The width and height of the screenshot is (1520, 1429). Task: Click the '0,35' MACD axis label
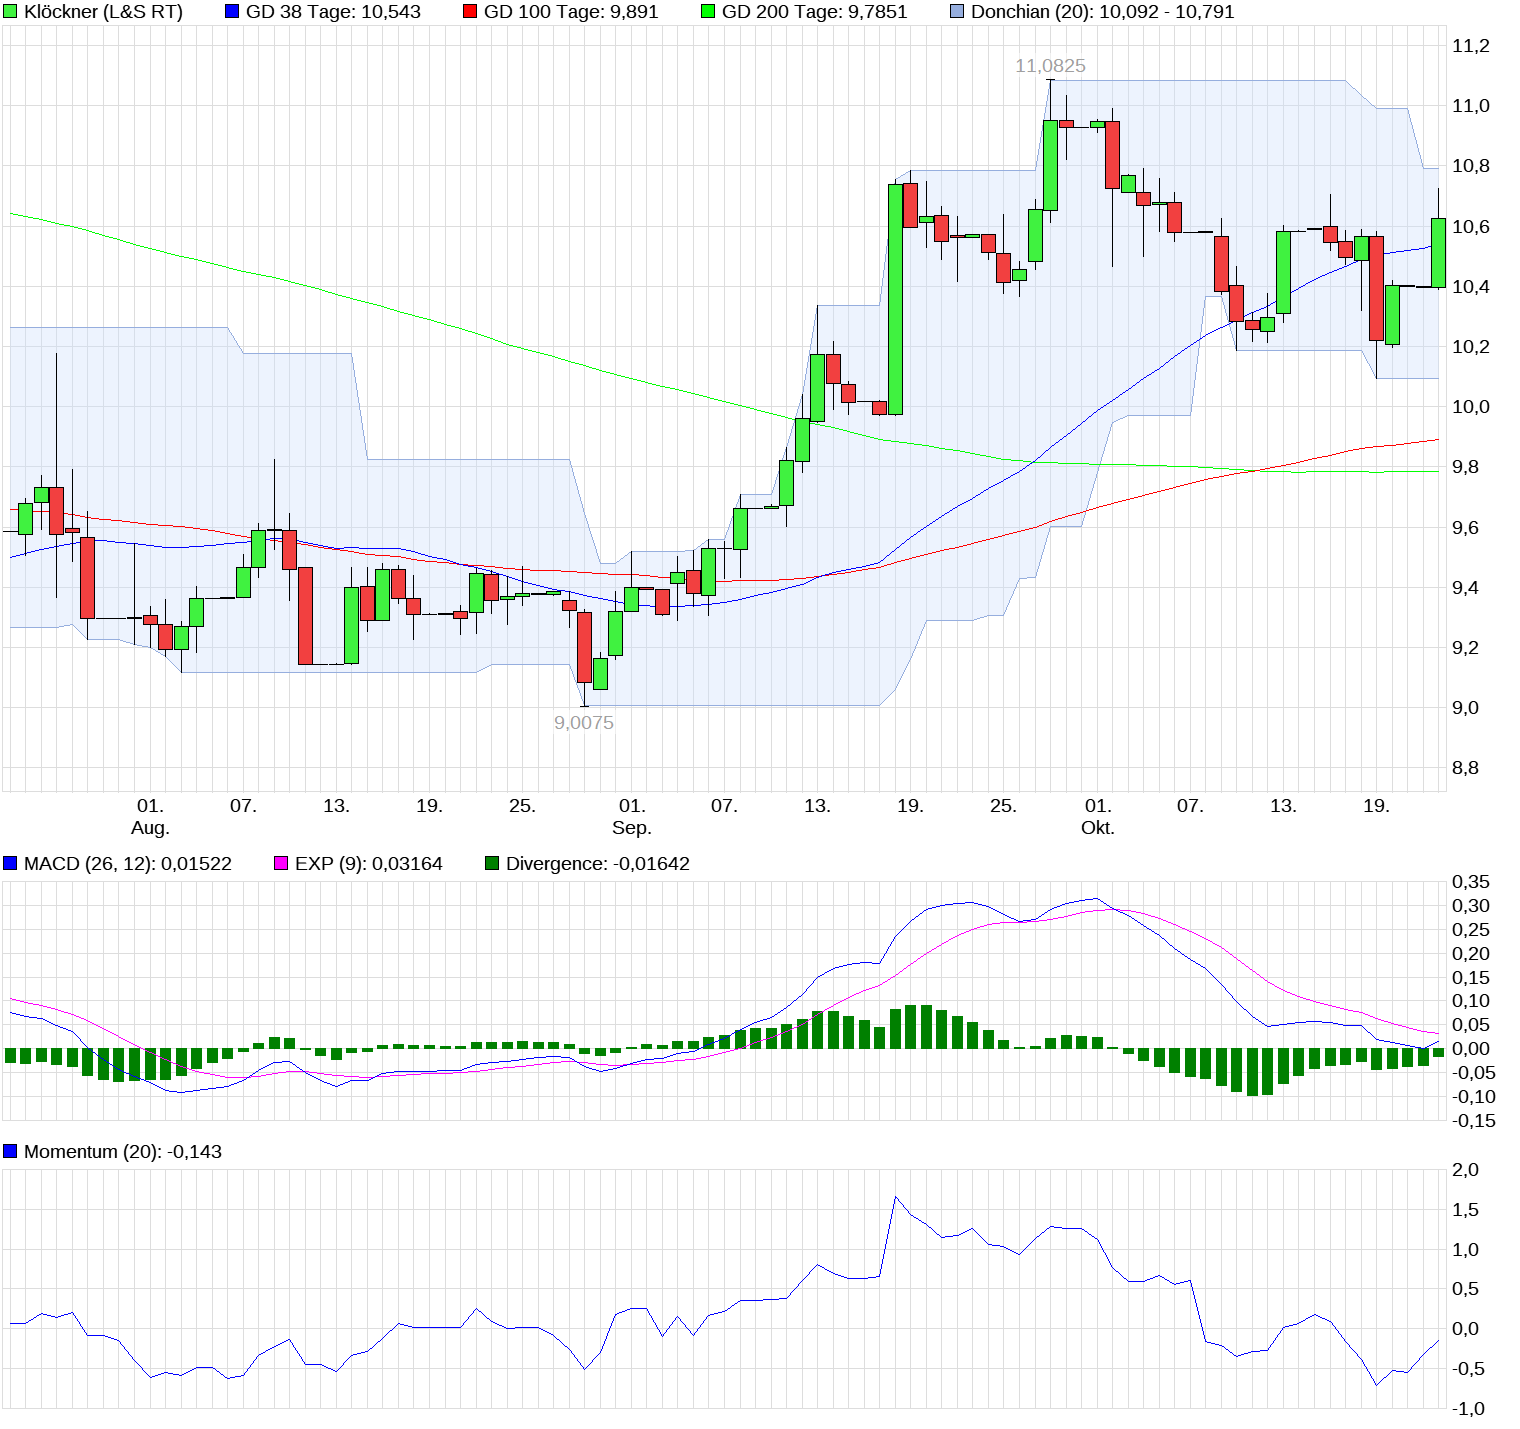point(1470,882)
